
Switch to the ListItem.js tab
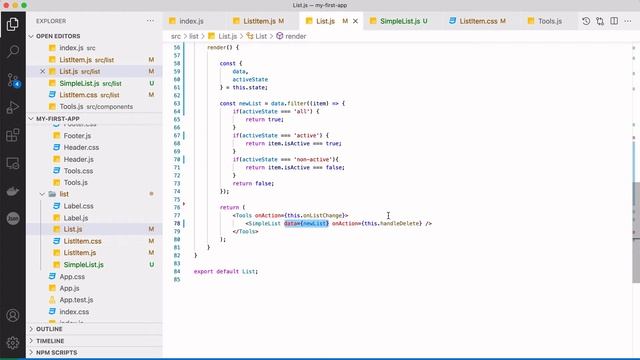pyautogui.click(x=259, y=21)
